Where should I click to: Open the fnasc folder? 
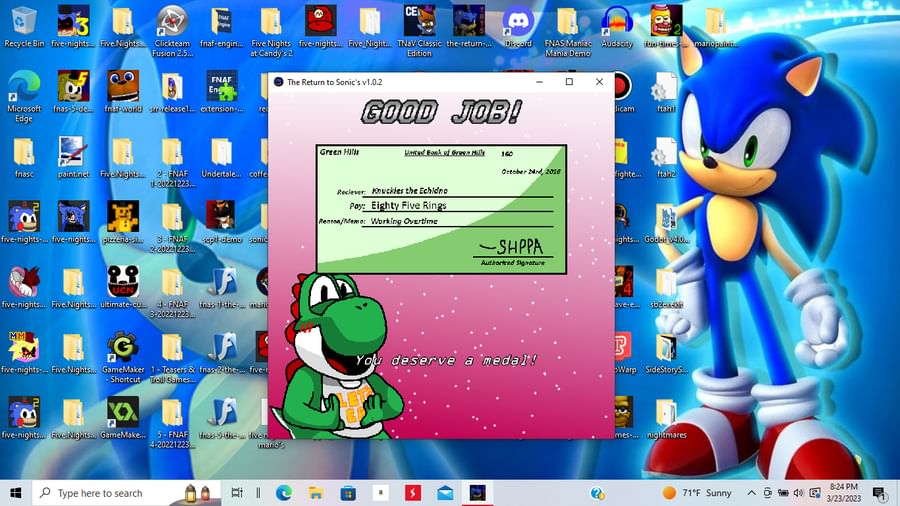[x=24, y=157]
